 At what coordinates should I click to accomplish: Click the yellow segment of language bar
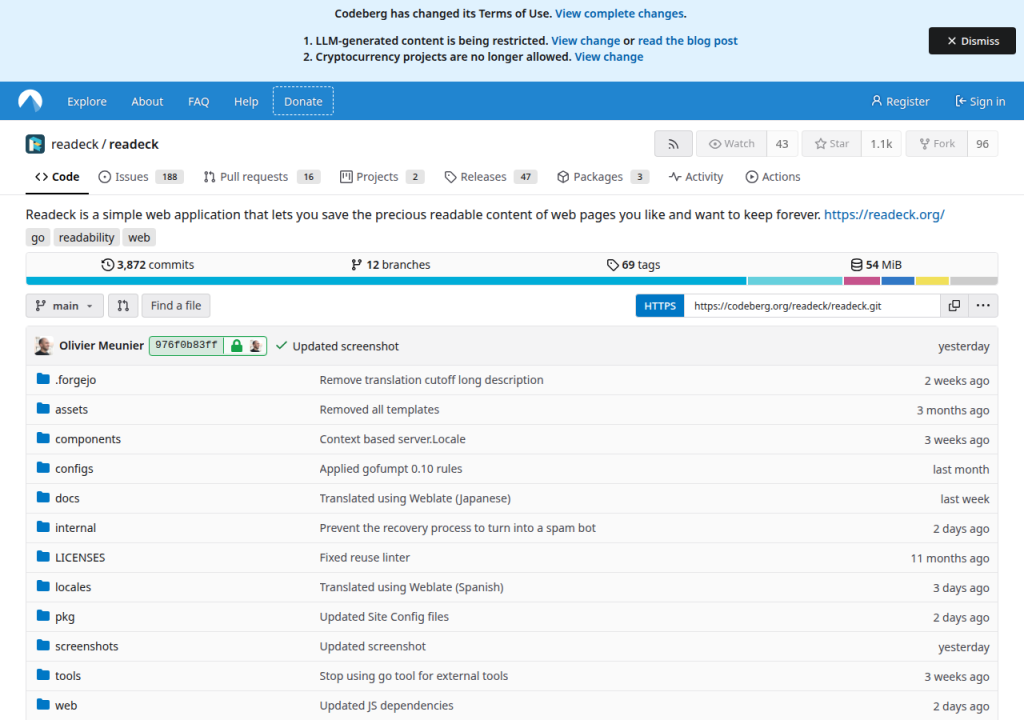coord(932,281)
